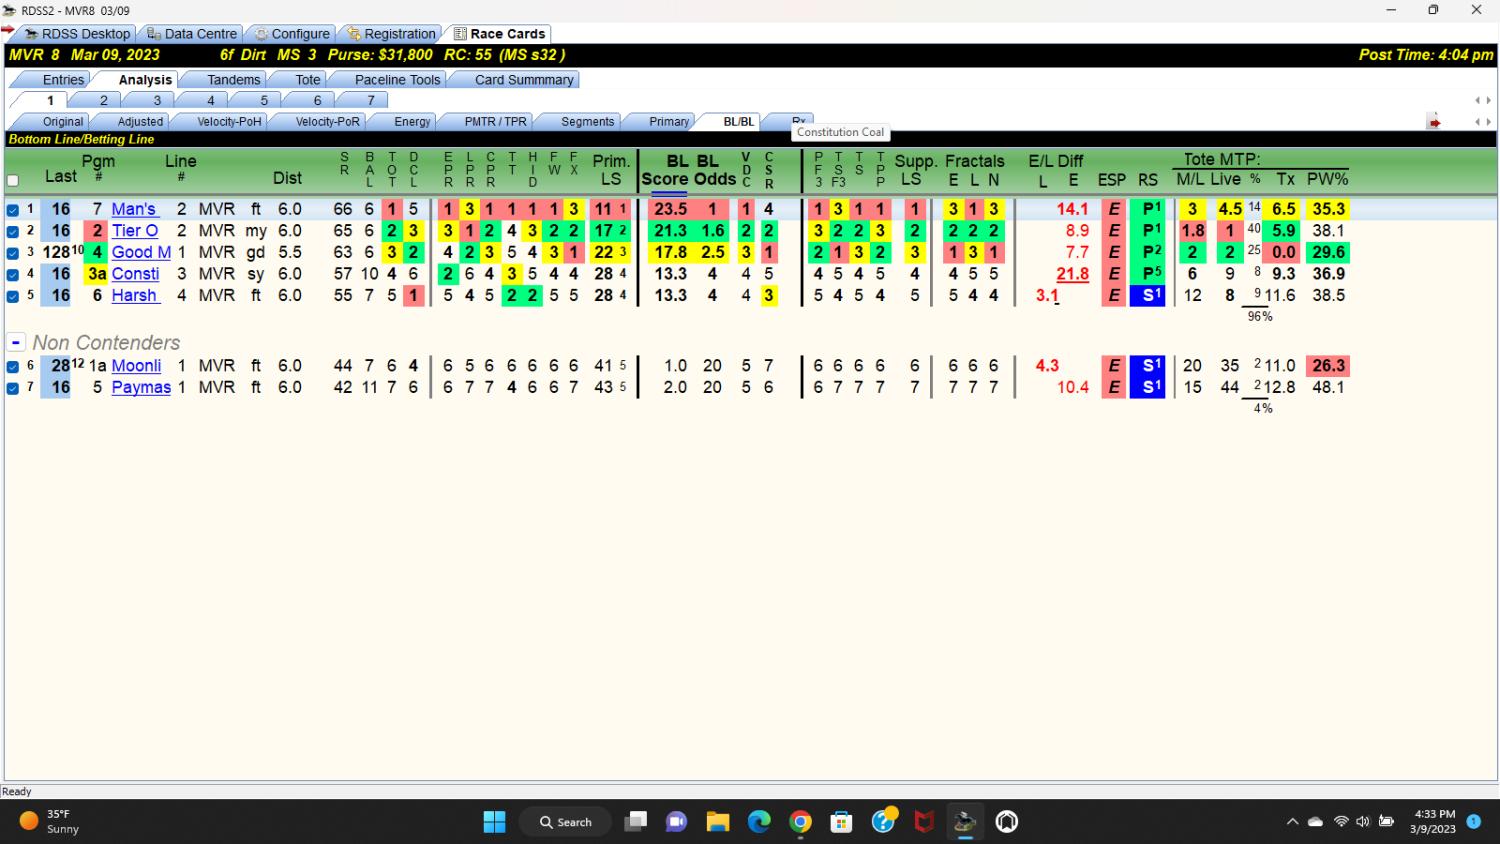Uncheck the checkbox for row 3 Good M
Image resolution: width=1500 pixels, height=844 pixels.
pyautogui.click(x=13, y=253)
